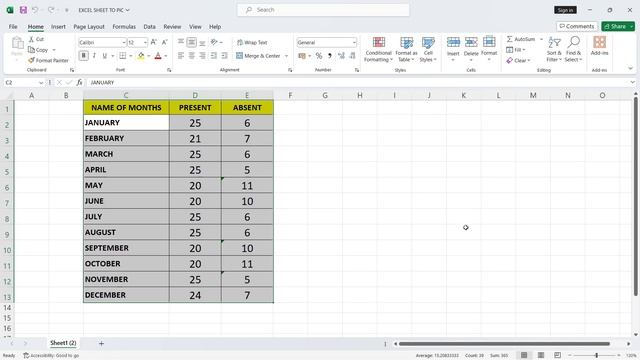Screen dimensions: 640x360
Task: Toggle Underline formatting
Action: coord(105,56)
